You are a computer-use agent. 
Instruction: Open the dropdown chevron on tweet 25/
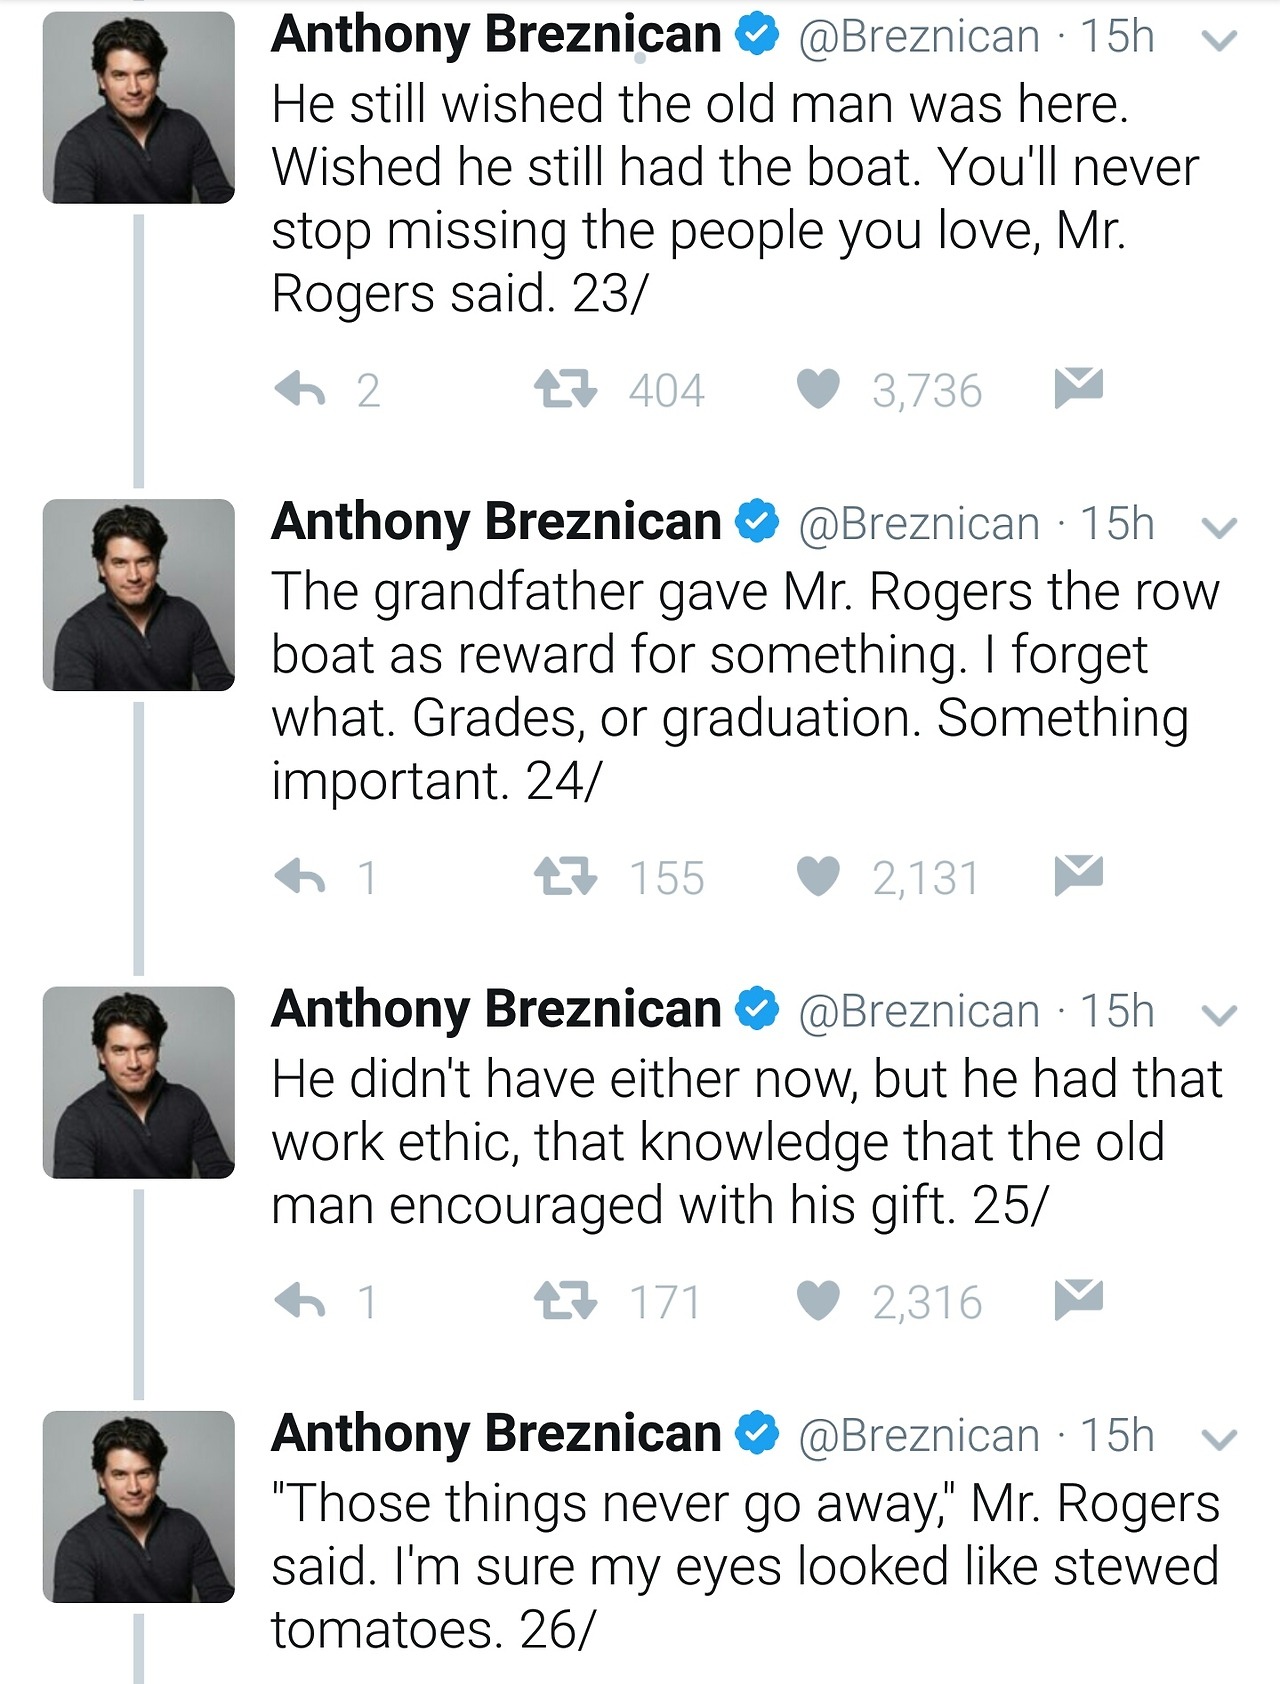1219,1016
